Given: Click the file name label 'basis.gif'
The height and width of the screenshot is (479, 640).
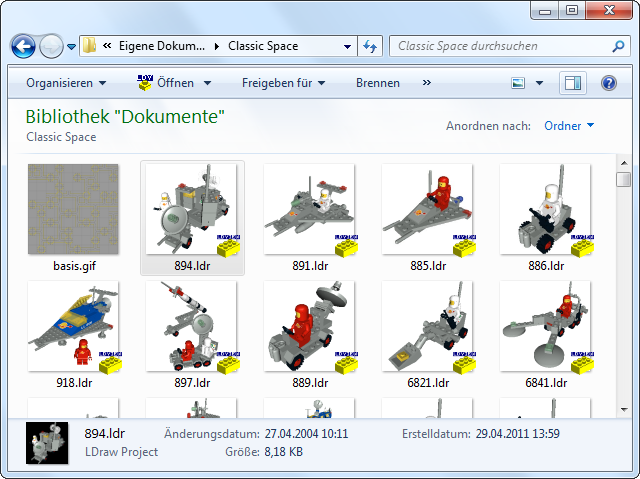Looking at the screenshot, I should click(74, 266).
